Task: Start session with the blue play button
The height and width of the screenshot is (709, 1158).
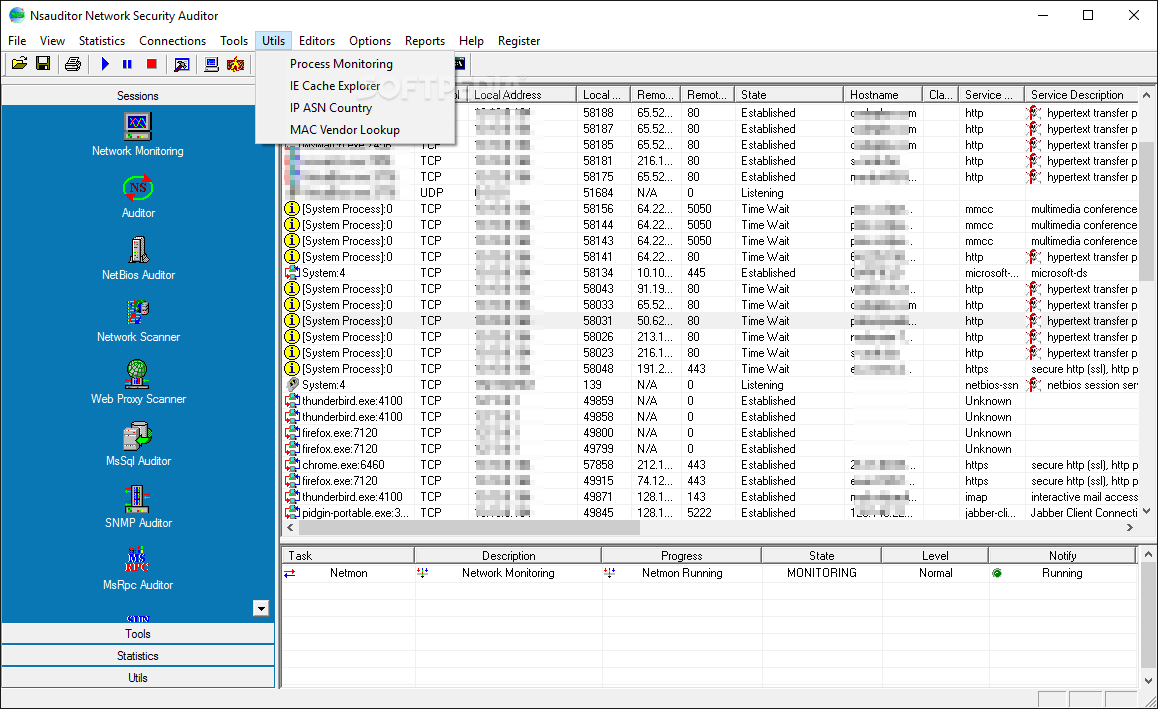Action: click(105, 64)
